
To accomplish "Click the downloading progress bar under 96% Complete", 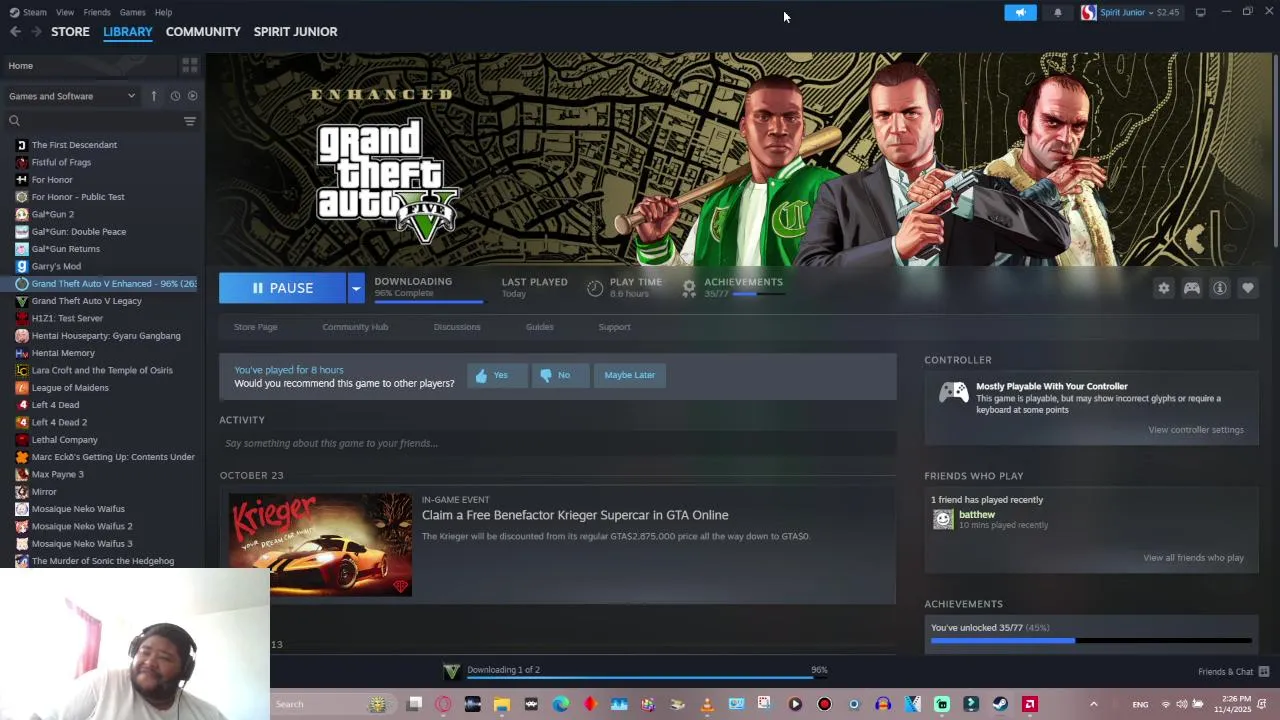I will pos(428,300).
